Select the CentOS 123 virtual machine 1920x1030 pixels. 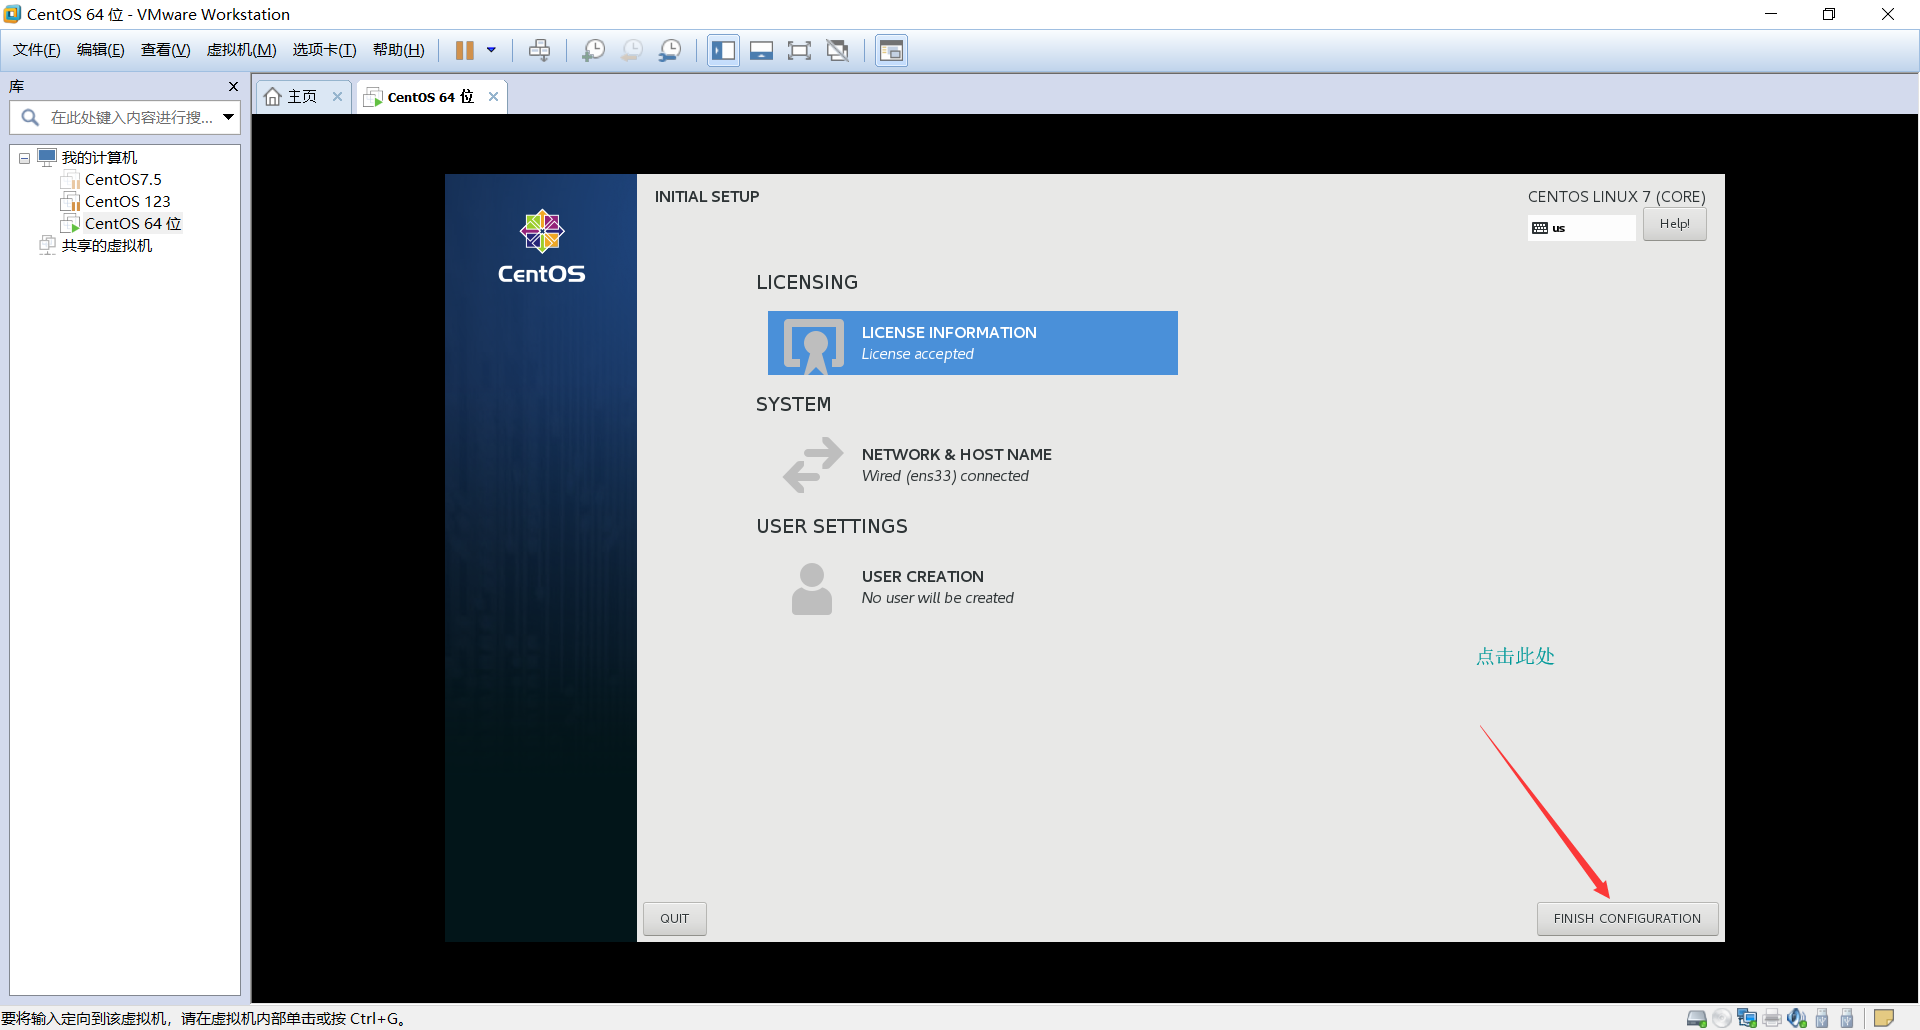tap(127, 201)
